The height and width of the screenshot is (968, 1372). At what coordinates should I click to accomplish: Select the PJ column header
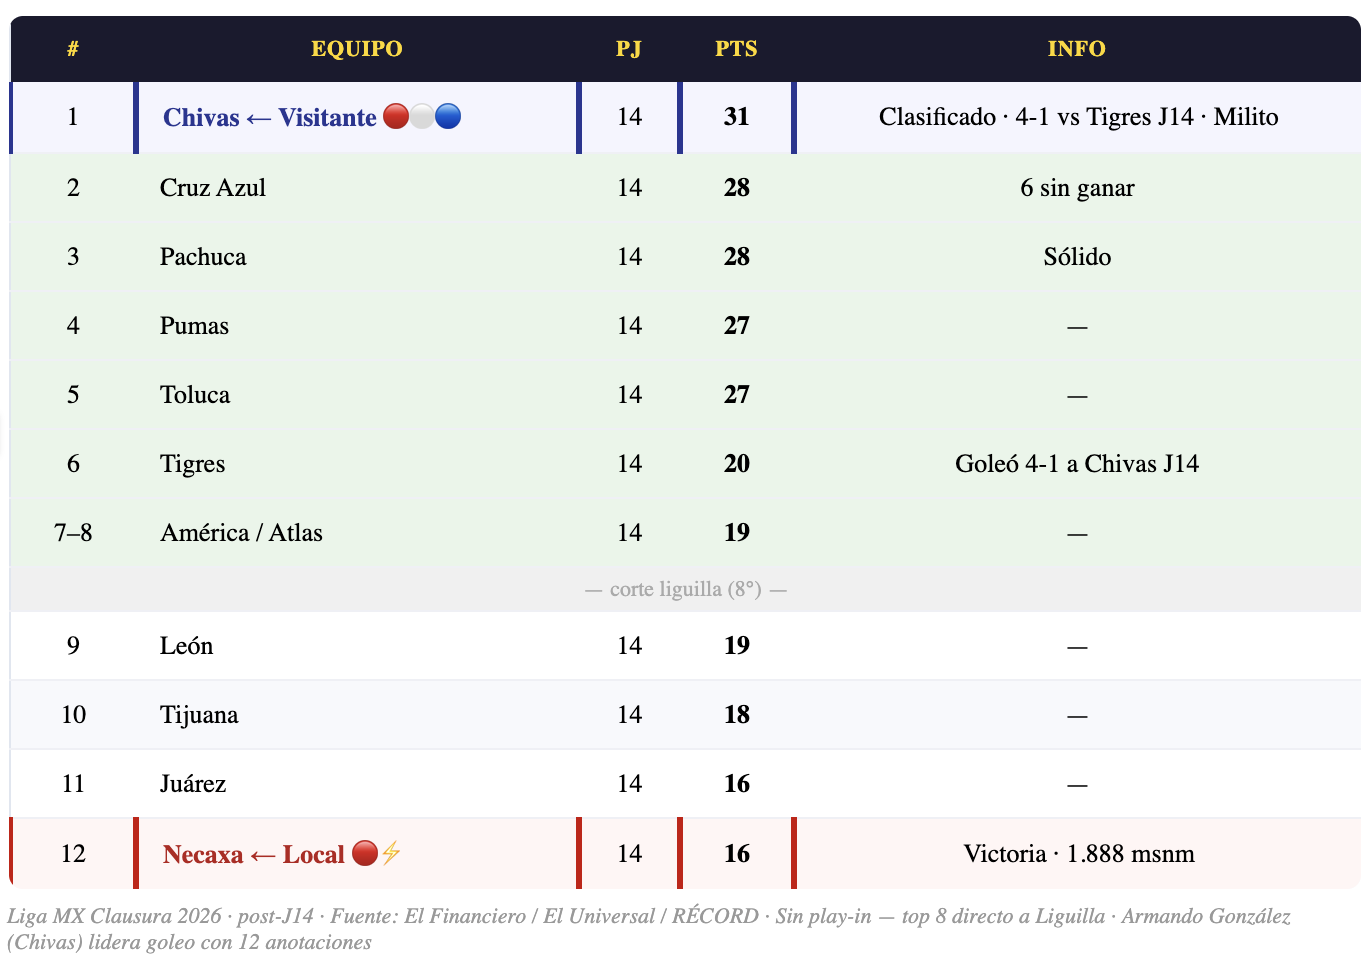629,49
